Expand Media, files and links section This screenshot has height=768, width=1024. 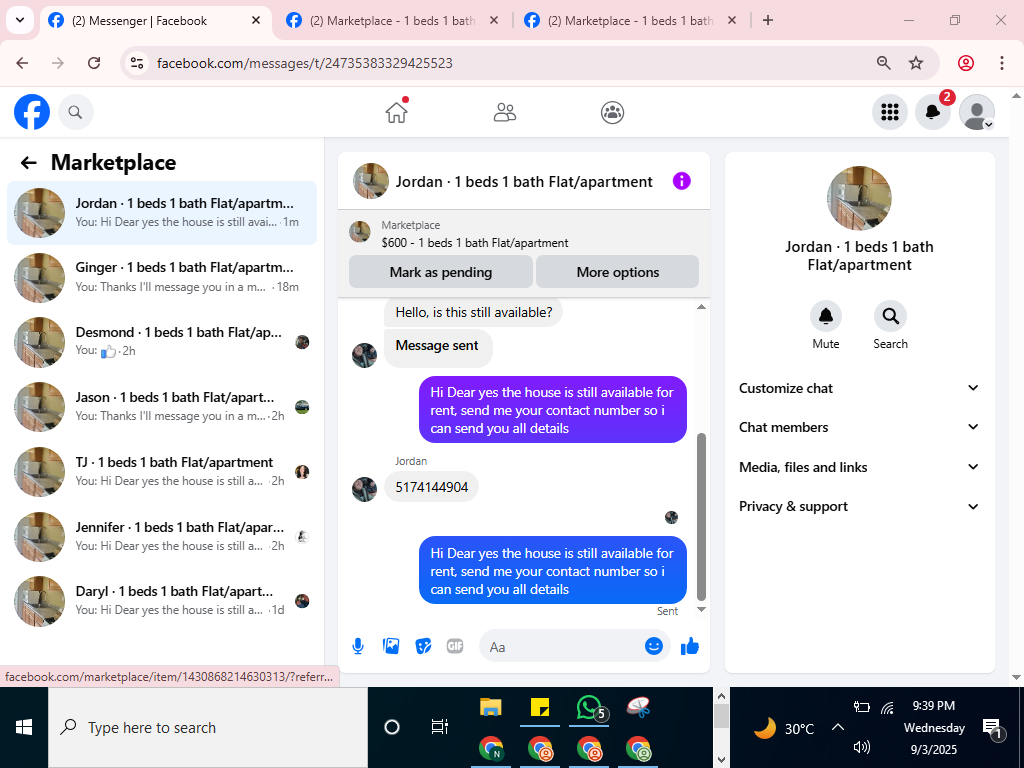tap(859, 467)
